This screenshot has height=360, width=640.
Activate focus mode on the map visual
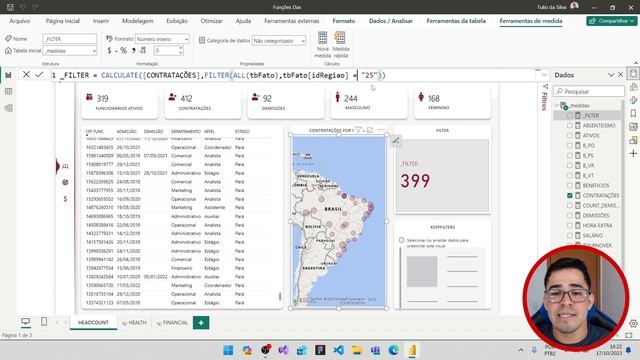coord(370,130)
